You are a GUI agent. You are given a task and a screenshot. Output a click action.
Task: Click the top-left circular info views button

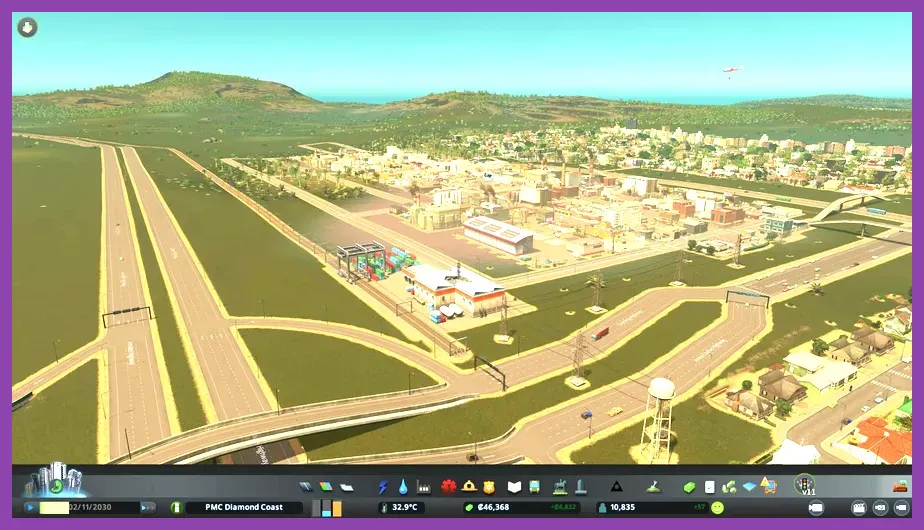[x=27, y=27]
